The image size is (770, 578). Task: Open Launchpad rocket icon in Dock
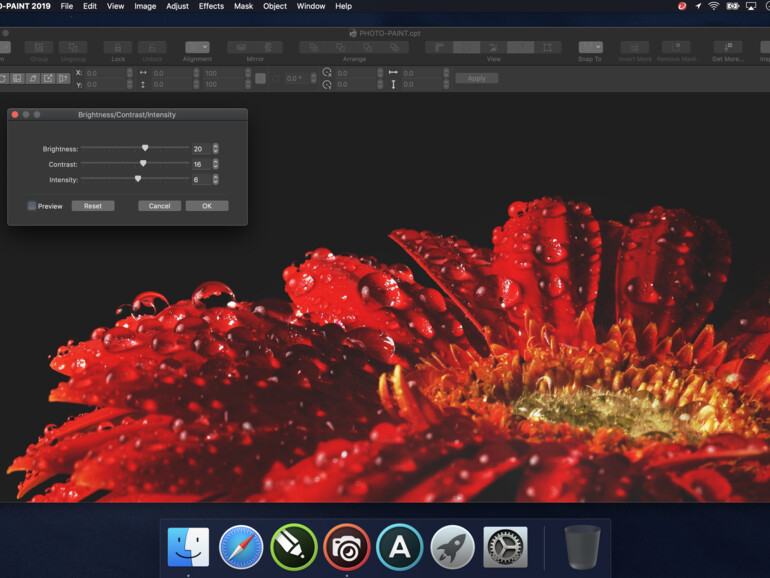[452, 547]
